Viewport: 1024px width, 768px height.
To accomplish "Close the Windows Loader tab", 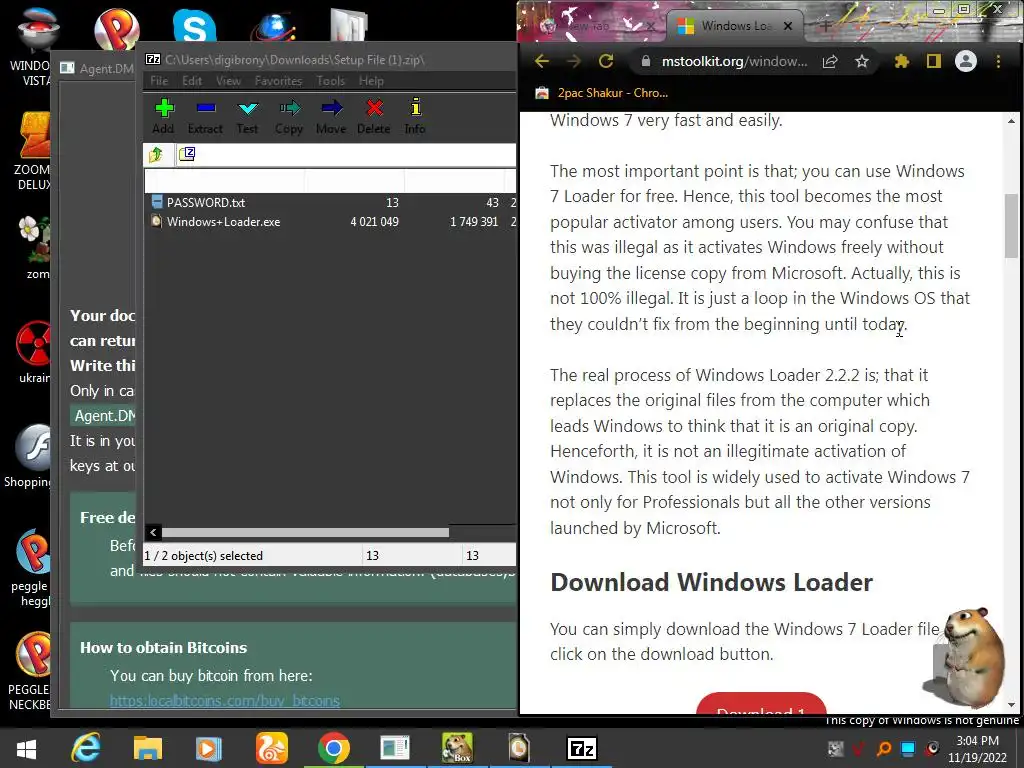I will click(788, 26).
